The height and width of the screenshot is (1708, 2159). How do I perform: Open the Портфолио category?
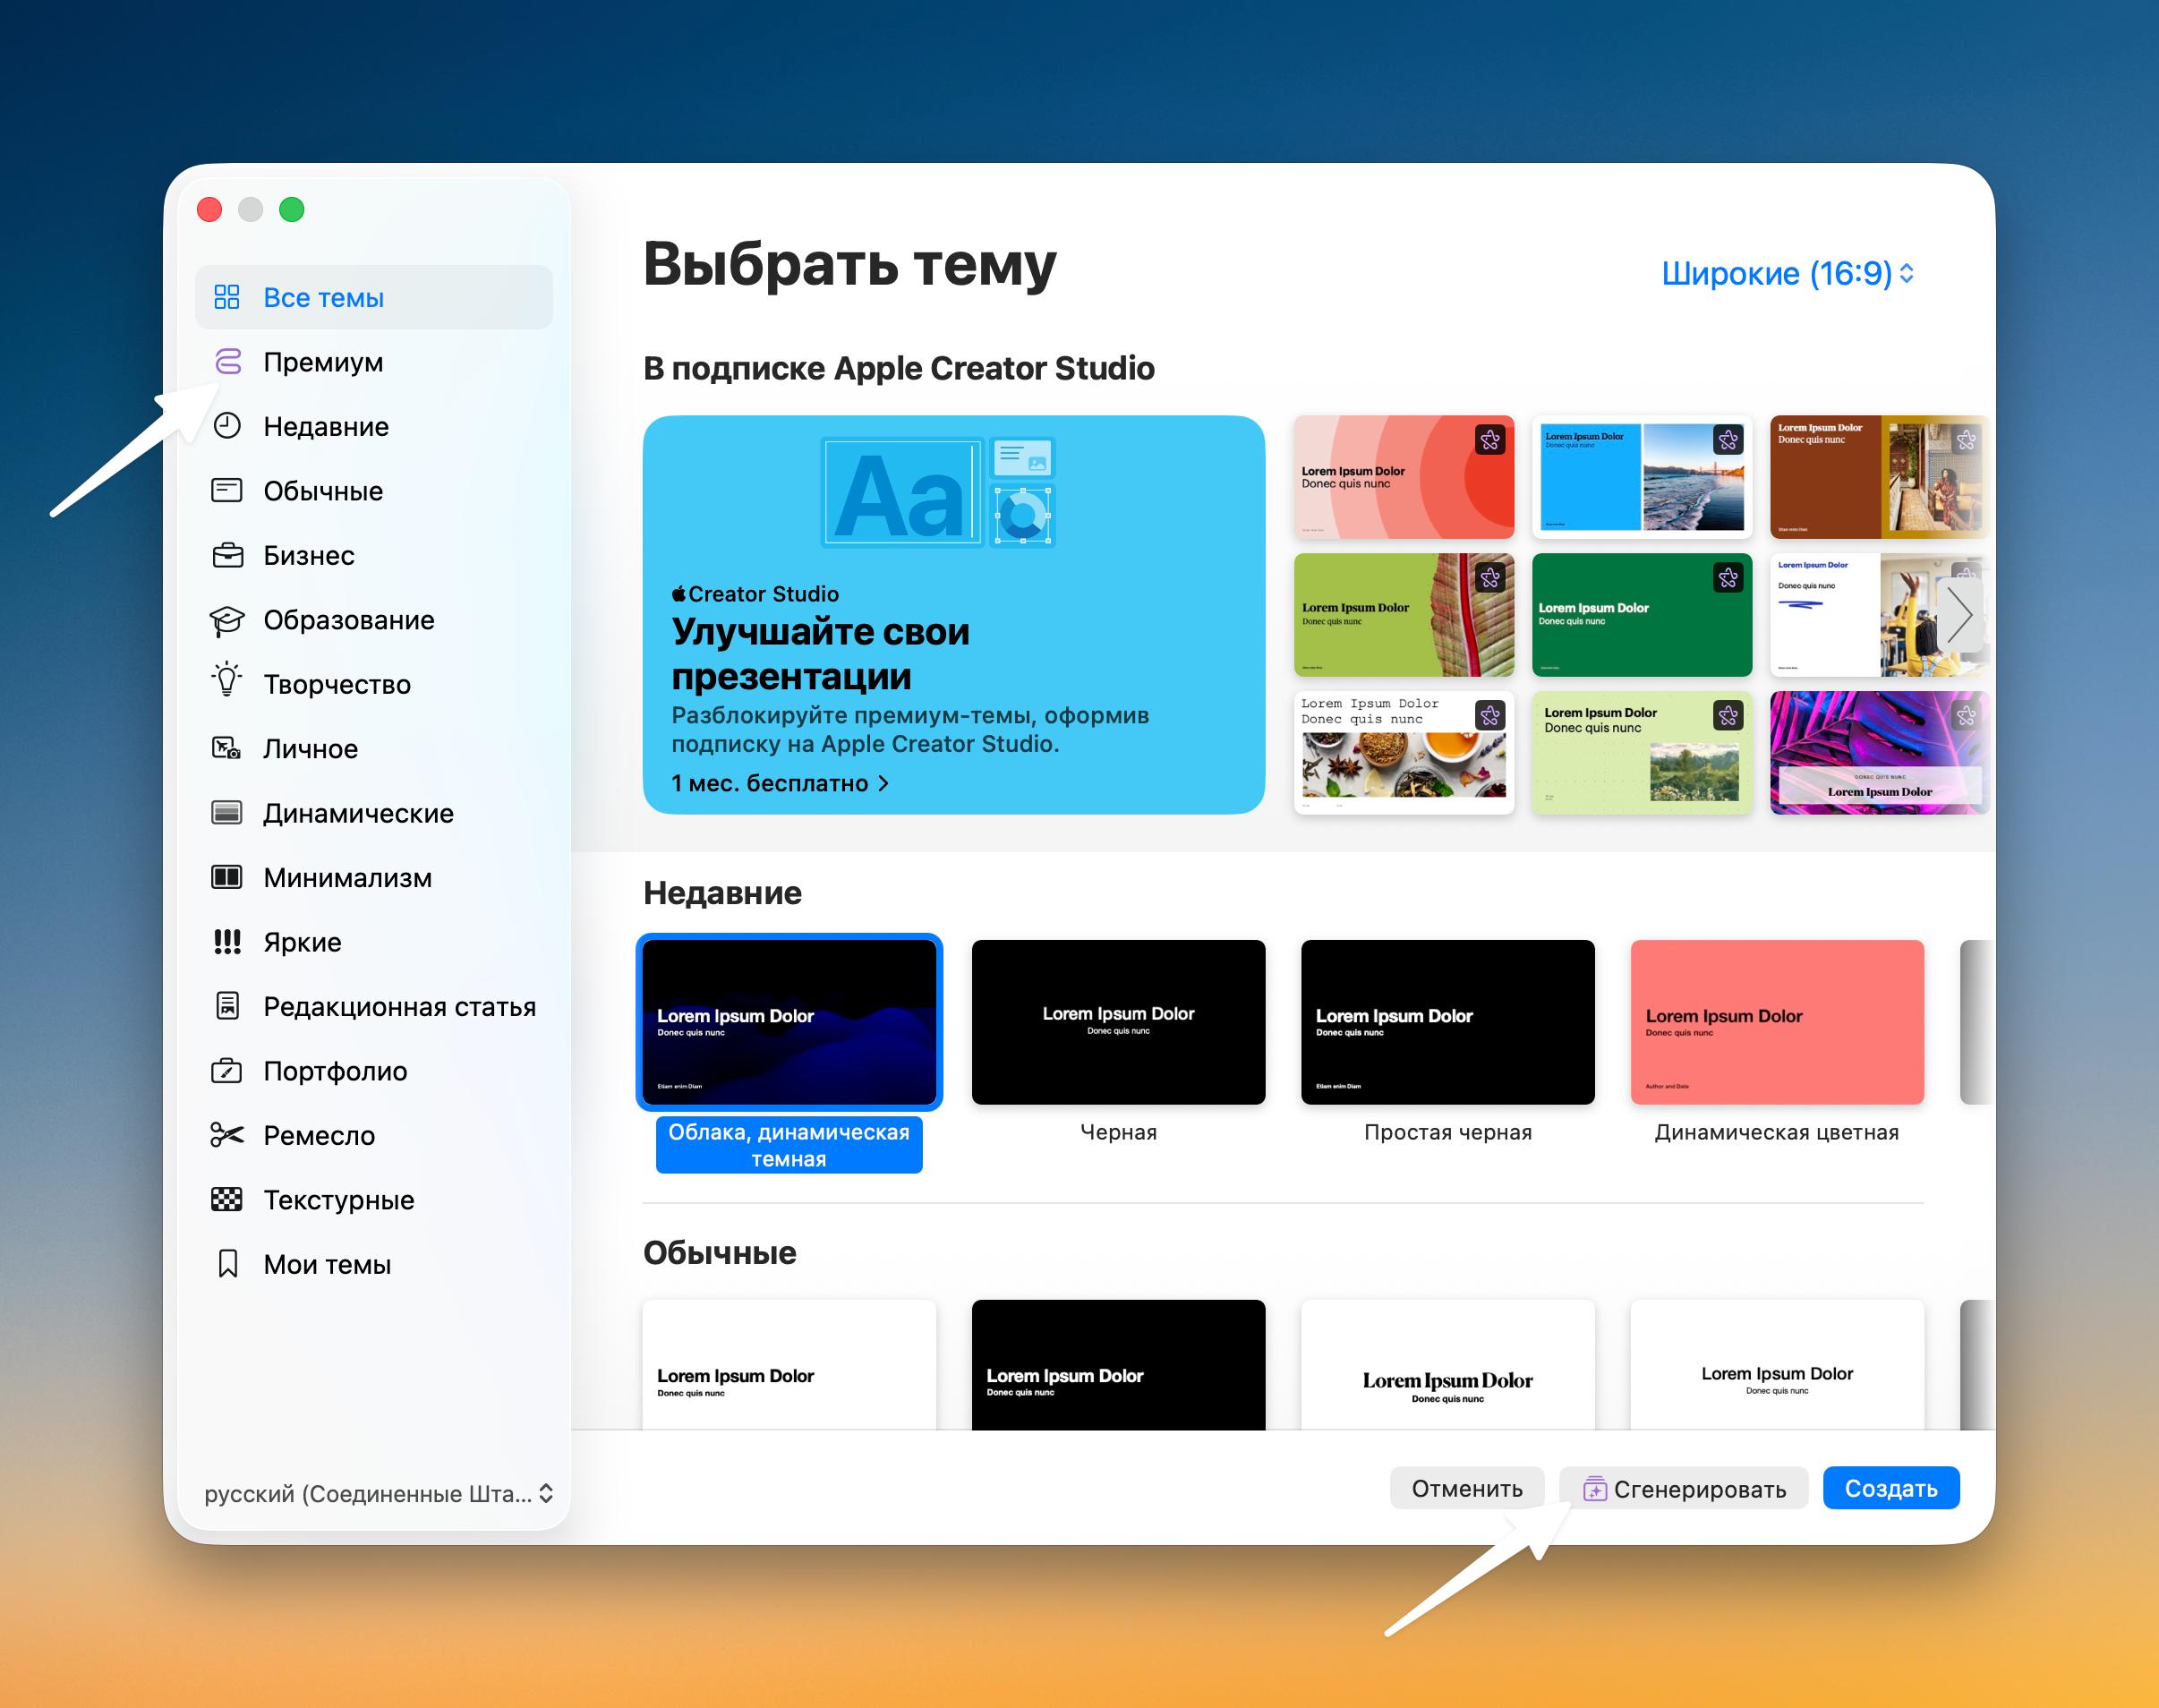(374, 1071)
